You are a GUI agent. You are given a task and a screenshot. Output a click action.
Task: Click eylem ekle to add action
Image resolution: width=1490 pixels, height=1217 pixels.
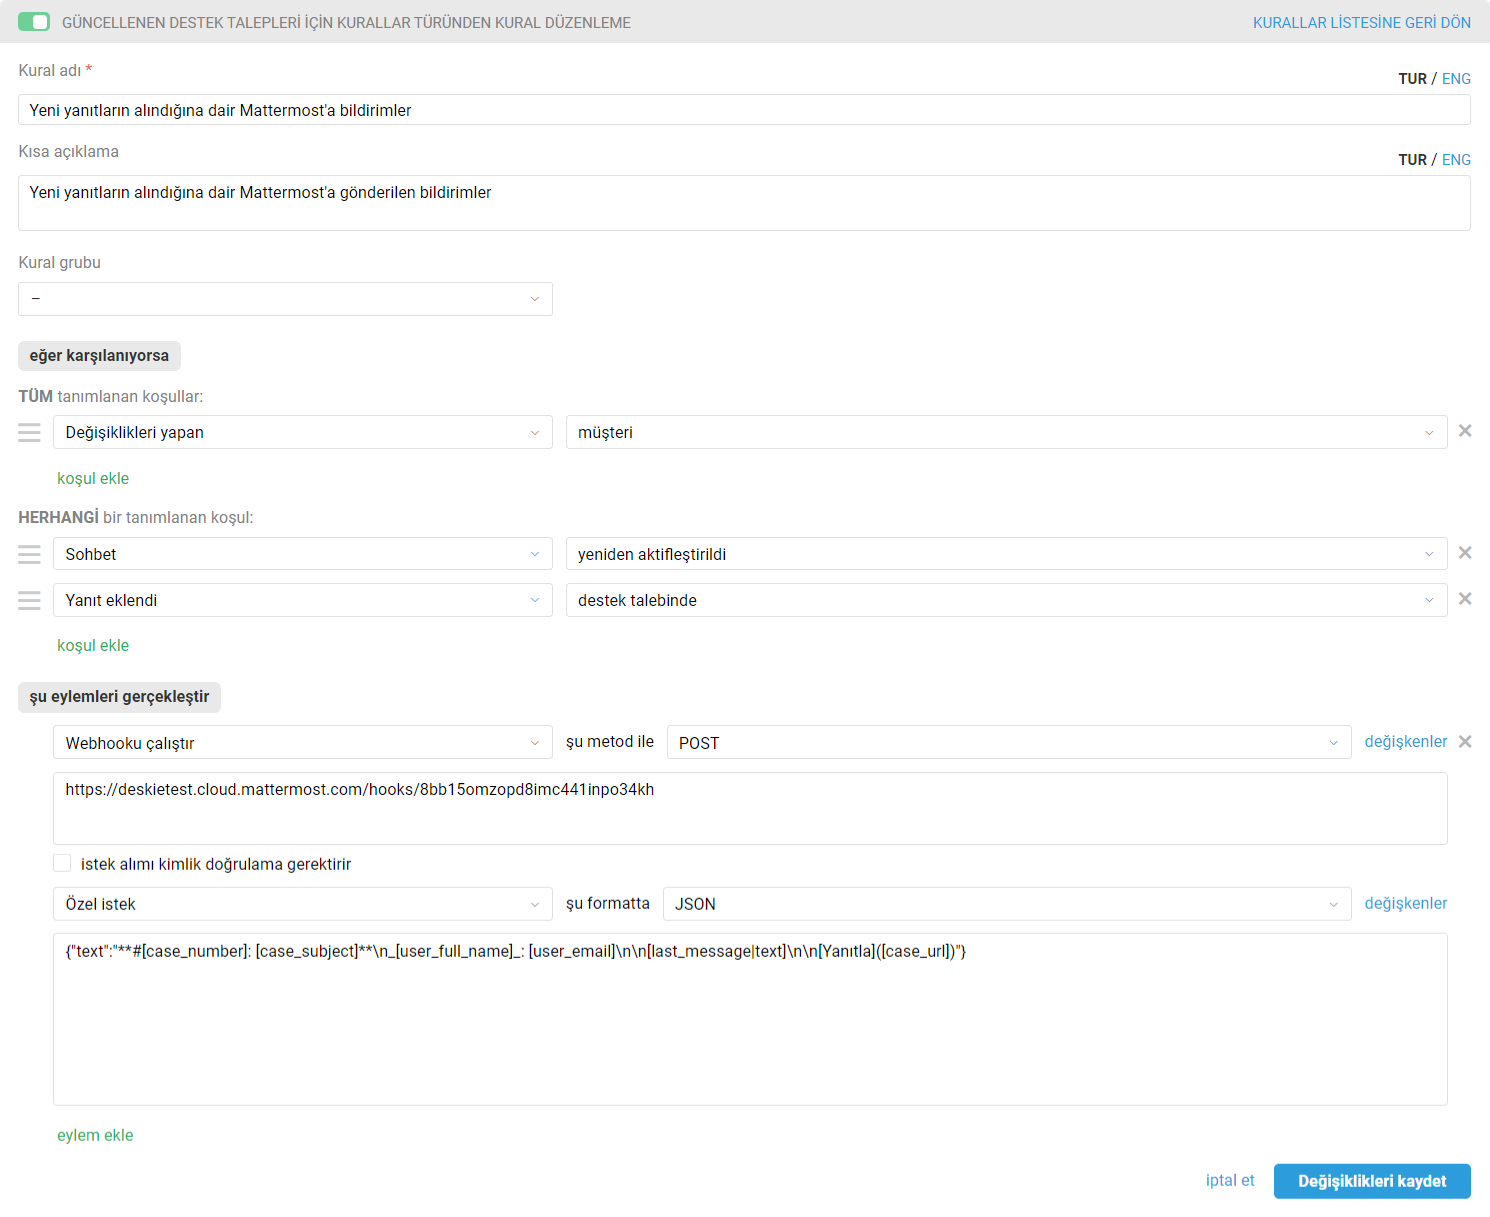pos(95,1135)
